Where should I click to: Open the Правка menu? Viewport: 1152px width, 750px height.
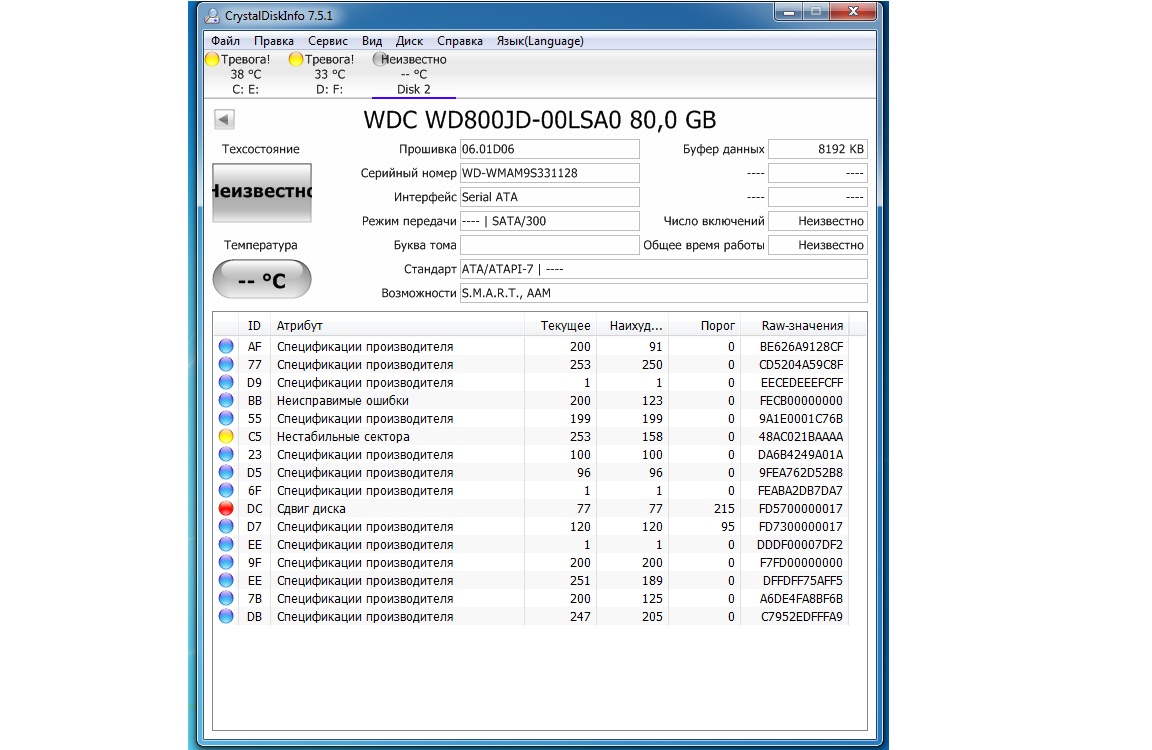coord(273,41)
